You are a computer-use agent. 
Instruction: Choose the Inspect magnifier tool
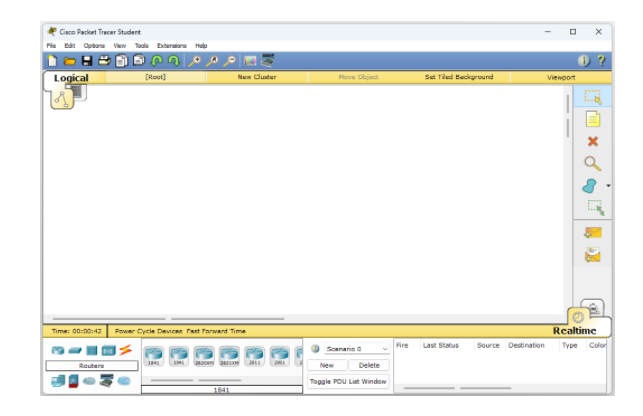(592, 163)
